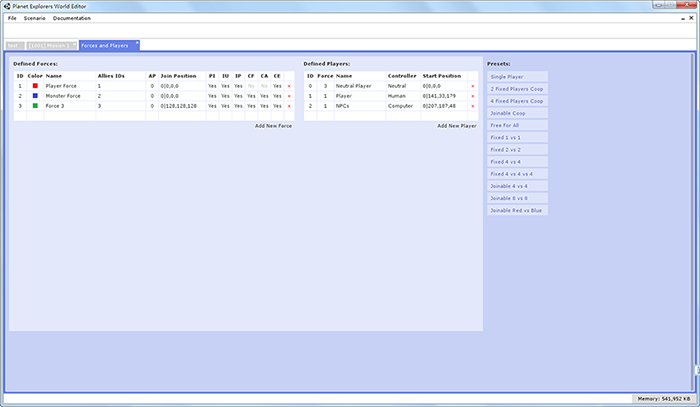Toggle CE value for Player Force
700x407 pixels.
point(277,86)
